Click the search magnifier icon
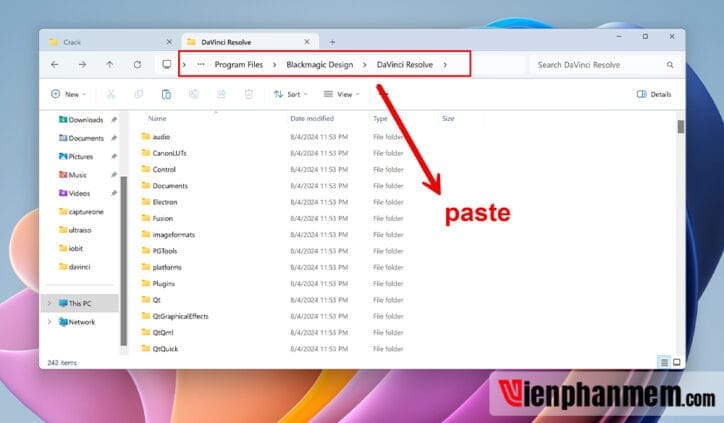724x423 pixels. point(670,65)
